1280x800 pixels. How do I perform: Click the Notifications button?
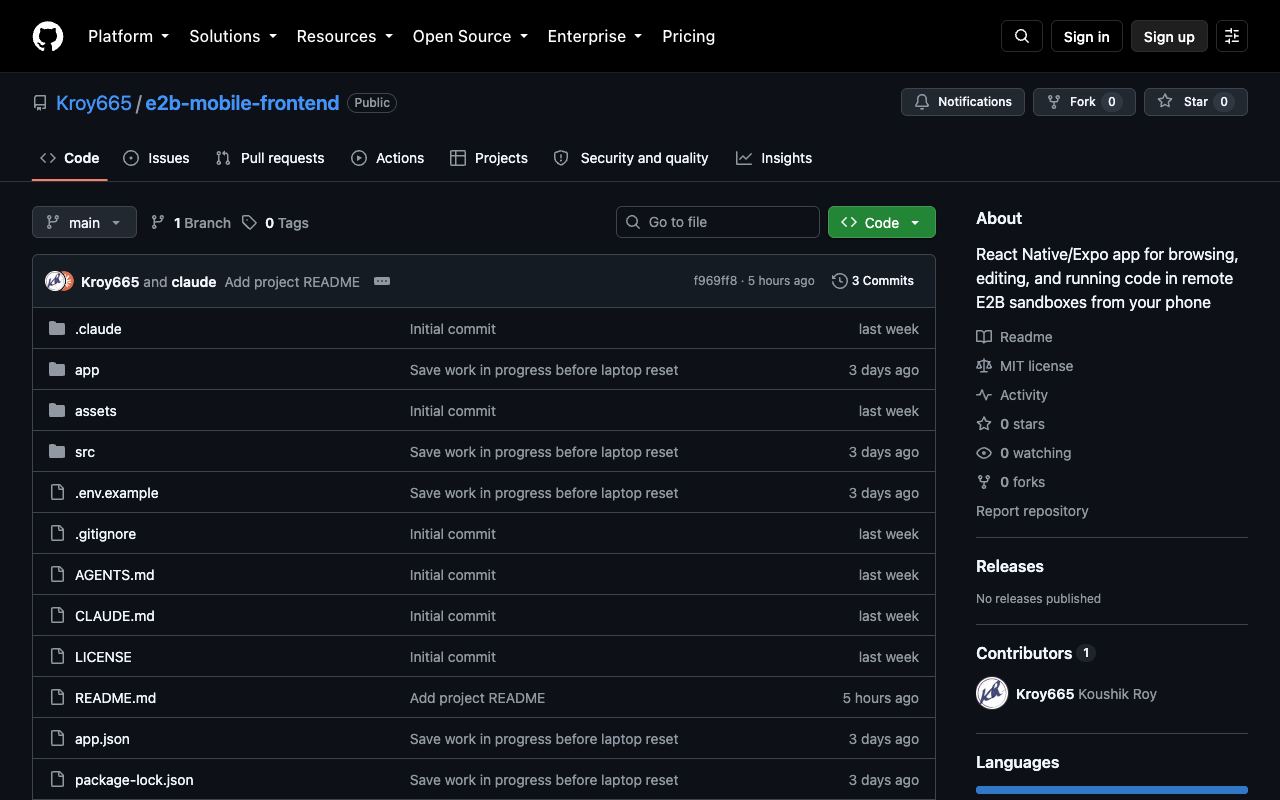click(x=963, y=102)
